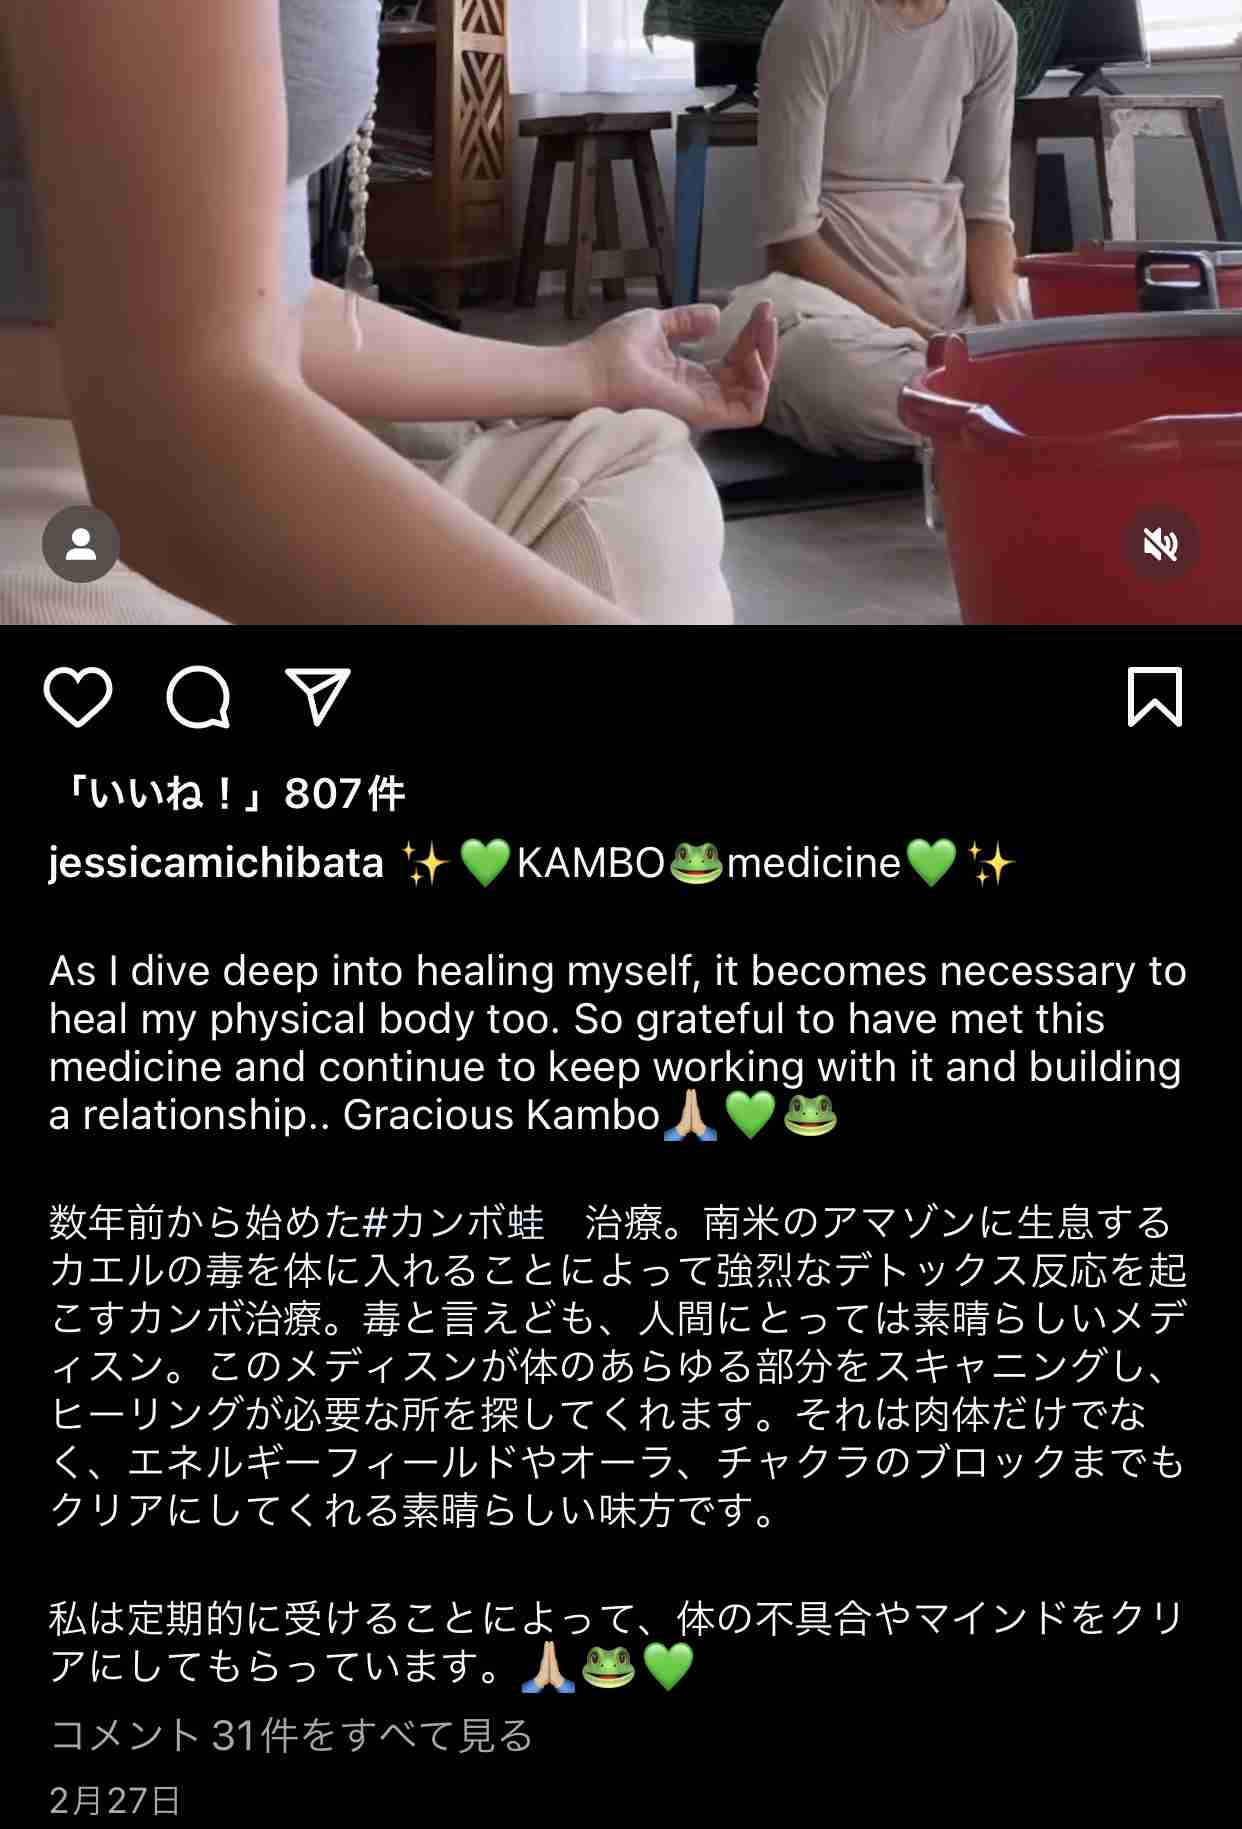Unmute the video with the speaker icon

pyautogui.click(x=1161, y=545)
